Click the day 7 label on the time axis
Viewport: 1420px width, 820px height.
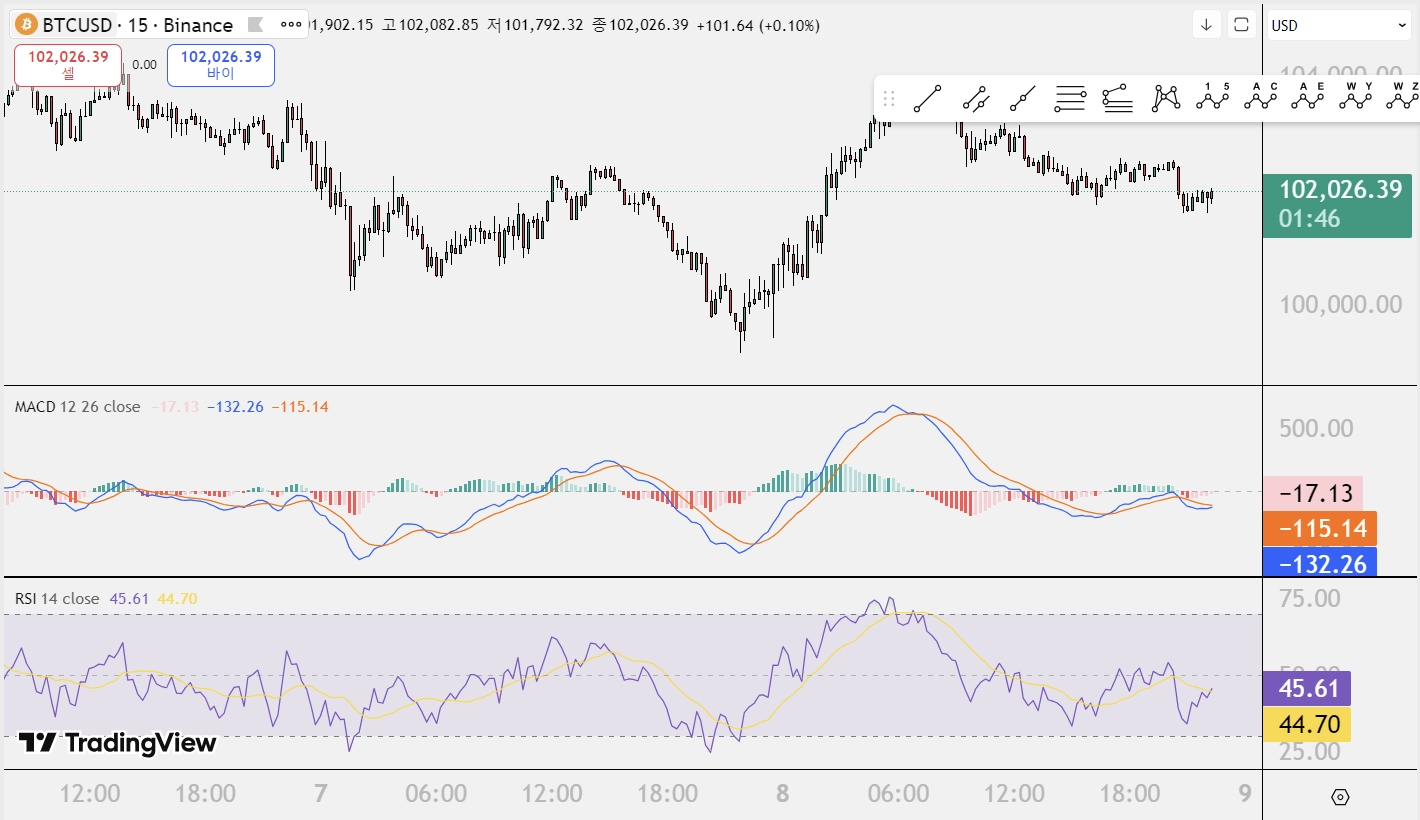point(321,794)
